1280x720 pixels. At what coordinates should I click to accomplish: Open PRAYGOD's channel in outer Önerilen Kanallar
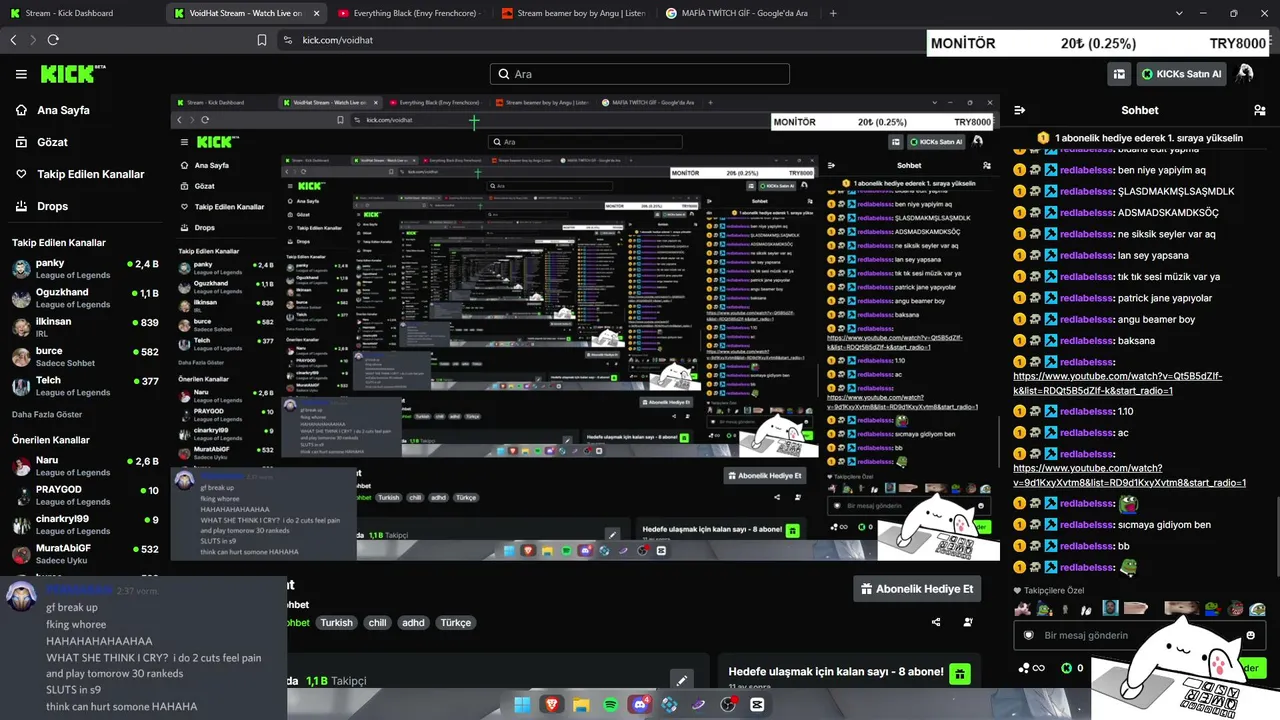[x=85, y=495]
